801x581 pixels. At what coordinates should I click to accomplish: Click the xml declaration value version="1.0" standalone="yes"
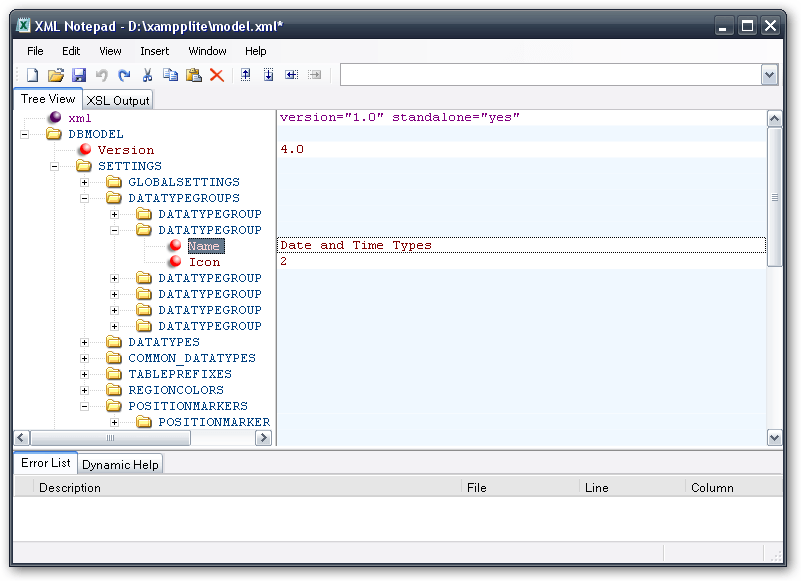400,118
